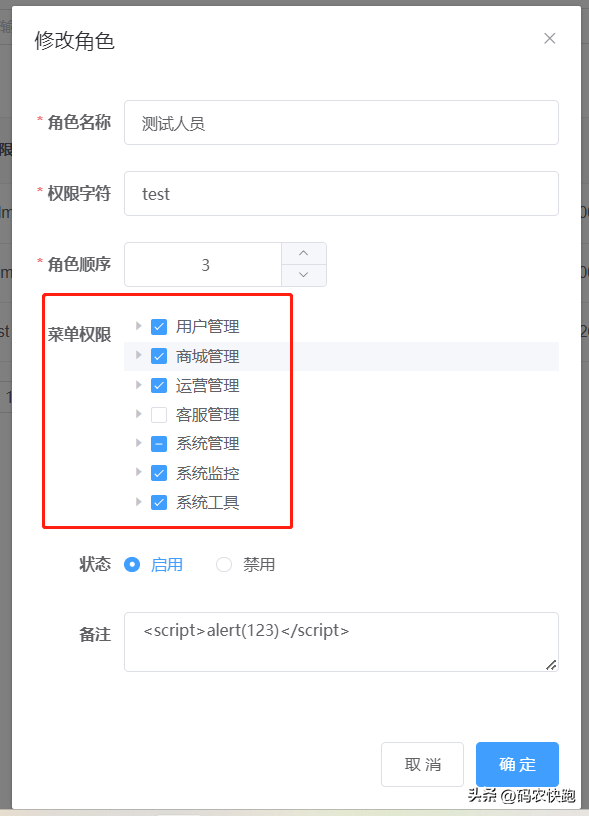Screen dimensions: 589x816
Task: Click into the 权限字符 input field
Action: [x=341, y=194]
